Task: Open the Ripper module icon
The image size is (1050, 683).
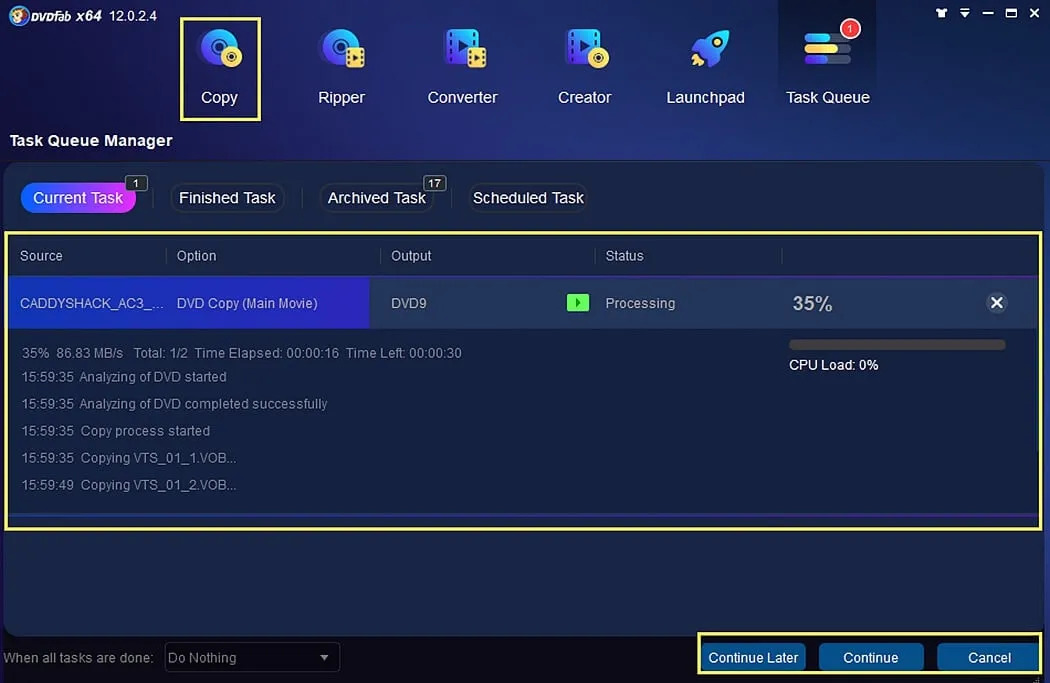Action: click(x=342, y=50)
